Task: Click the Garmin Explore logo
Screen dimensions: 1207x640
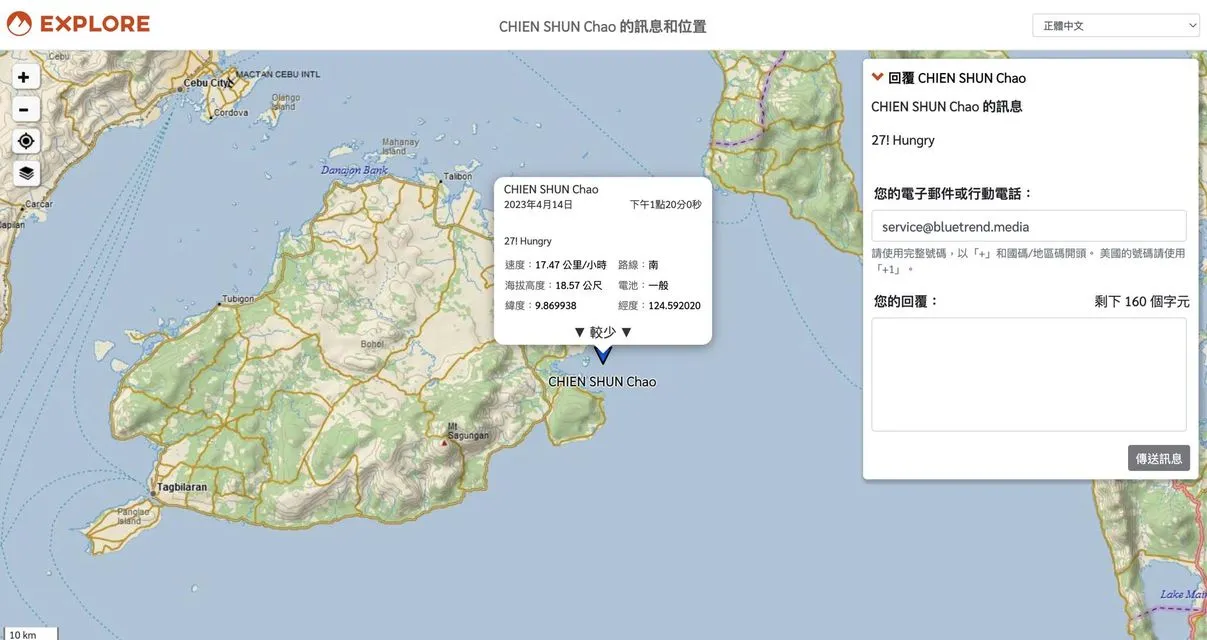Action: (x=78, y=24)
